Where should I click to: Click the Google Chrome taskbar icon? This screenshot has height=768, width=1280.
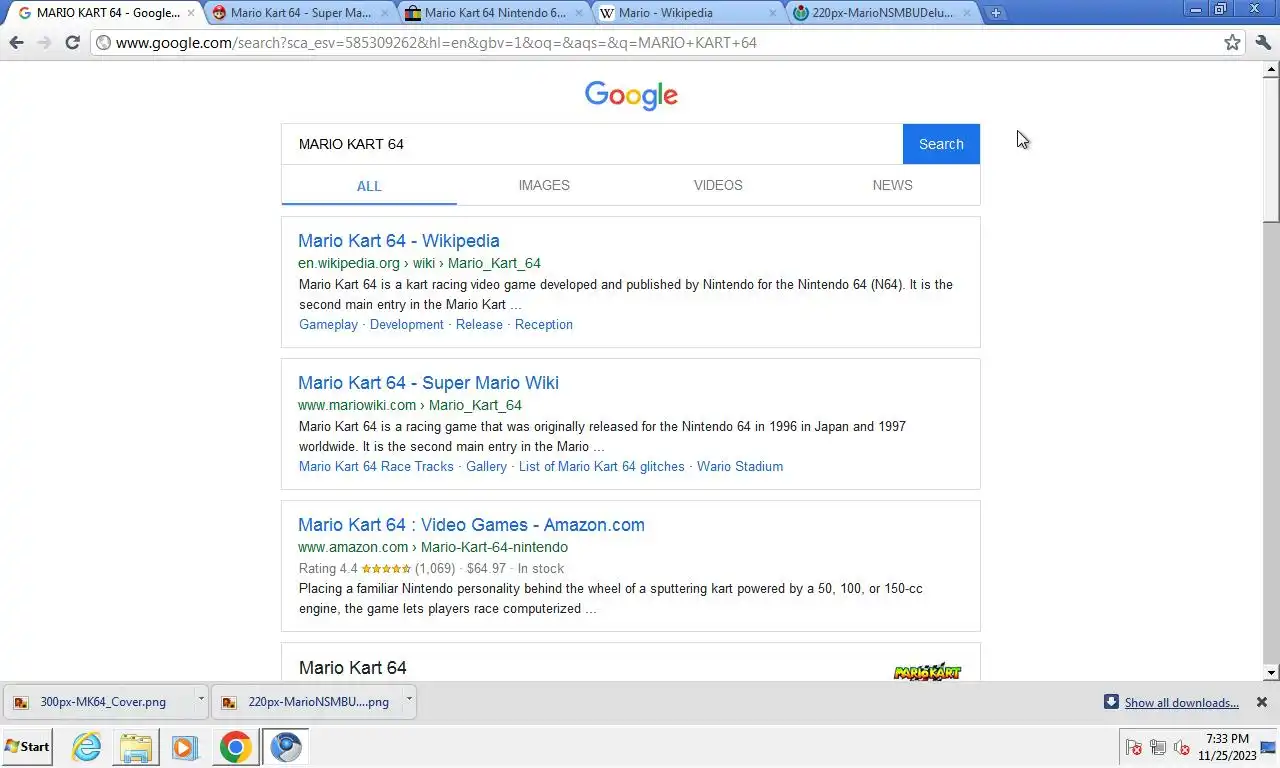click(x=235, y=747)
